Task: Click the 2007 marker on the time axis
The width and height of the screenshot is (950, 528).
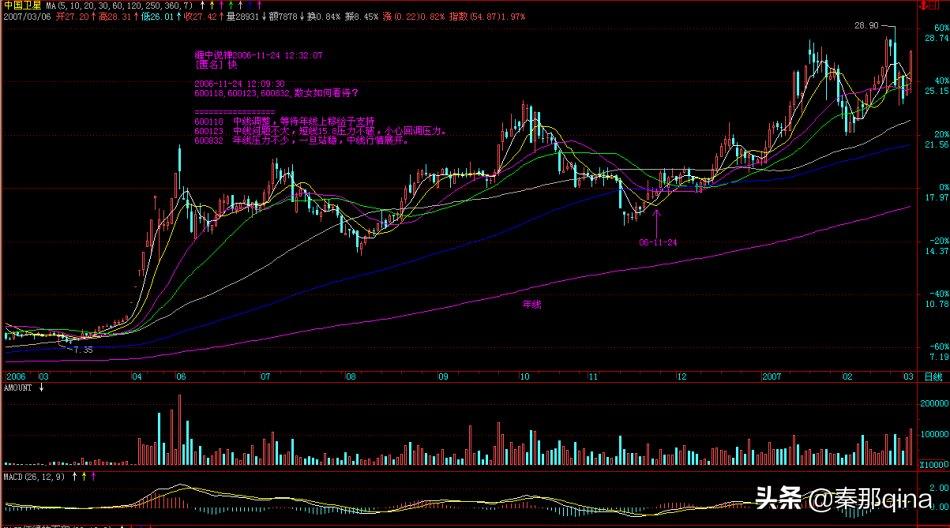Action: (x=771, y=377)
